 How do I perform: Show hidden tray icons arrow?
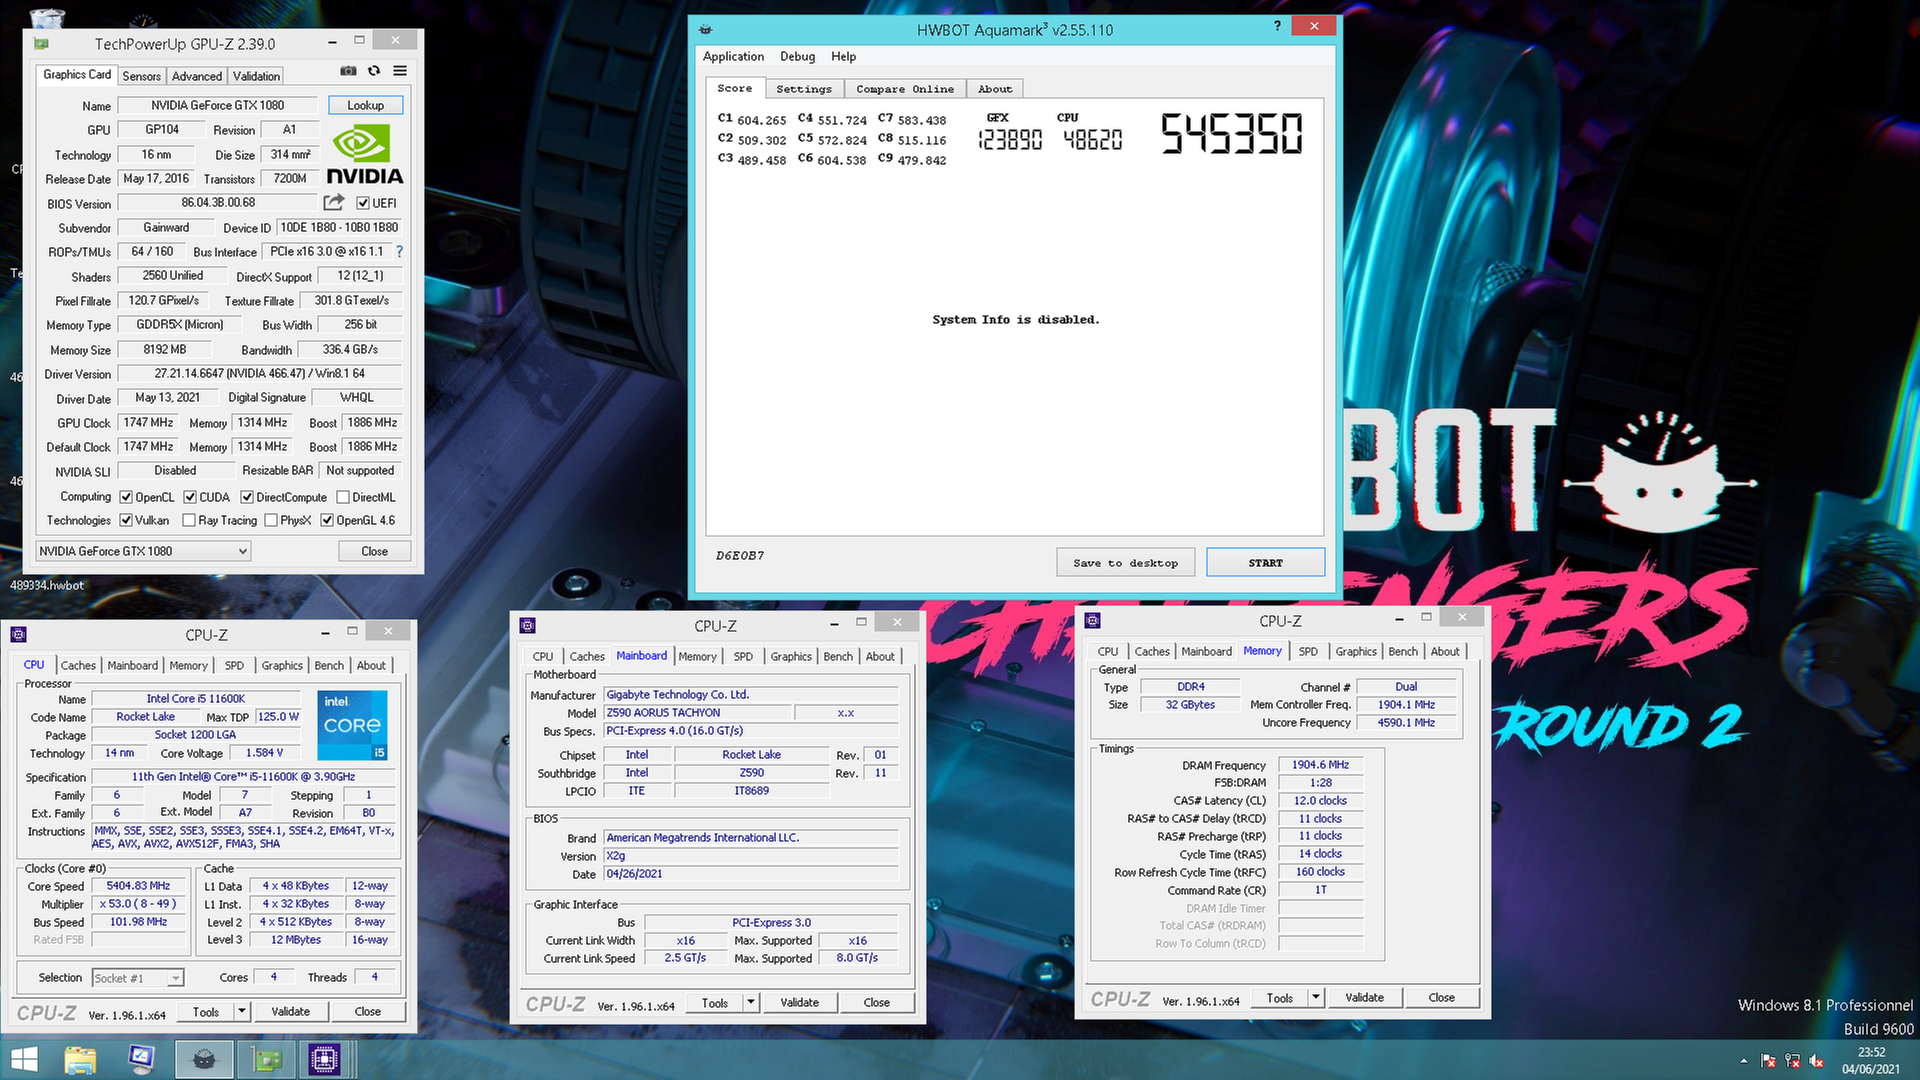(1744, 1061)
